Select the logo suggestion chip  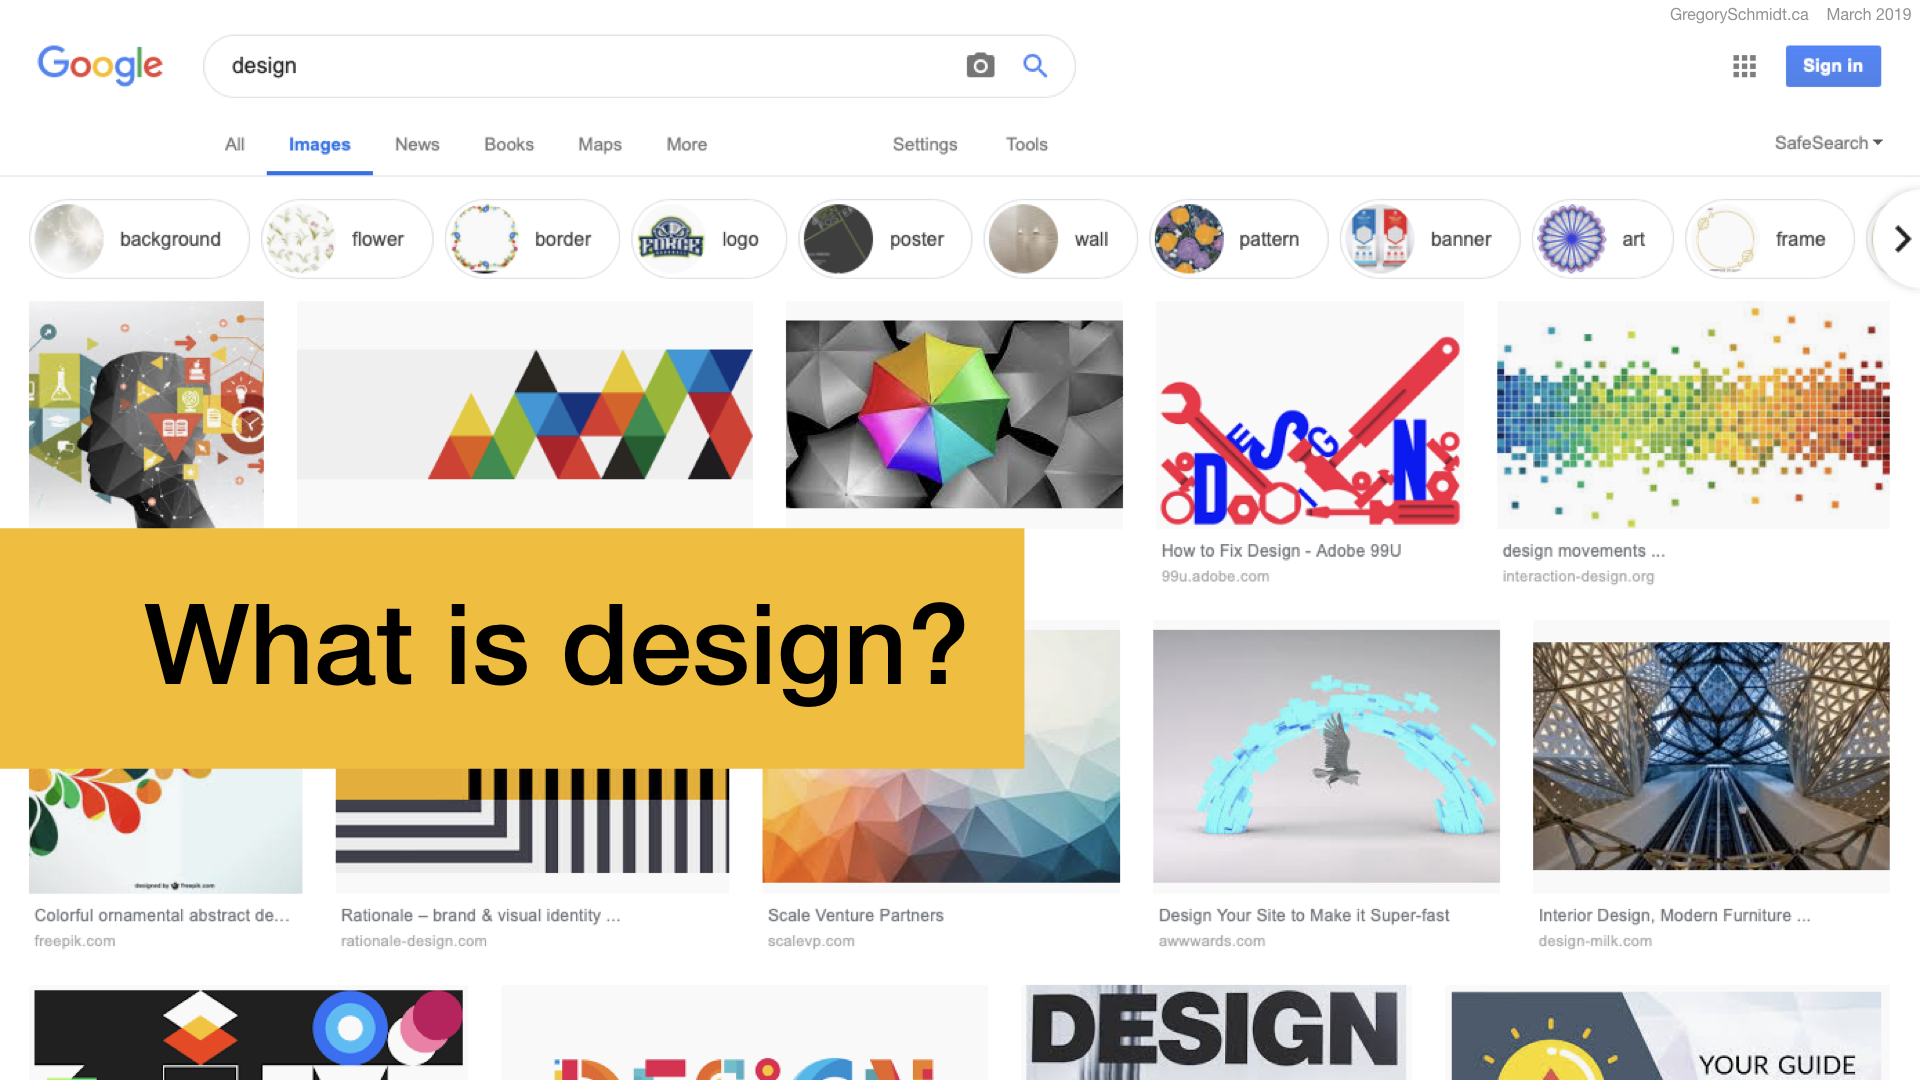click(709, 239)
